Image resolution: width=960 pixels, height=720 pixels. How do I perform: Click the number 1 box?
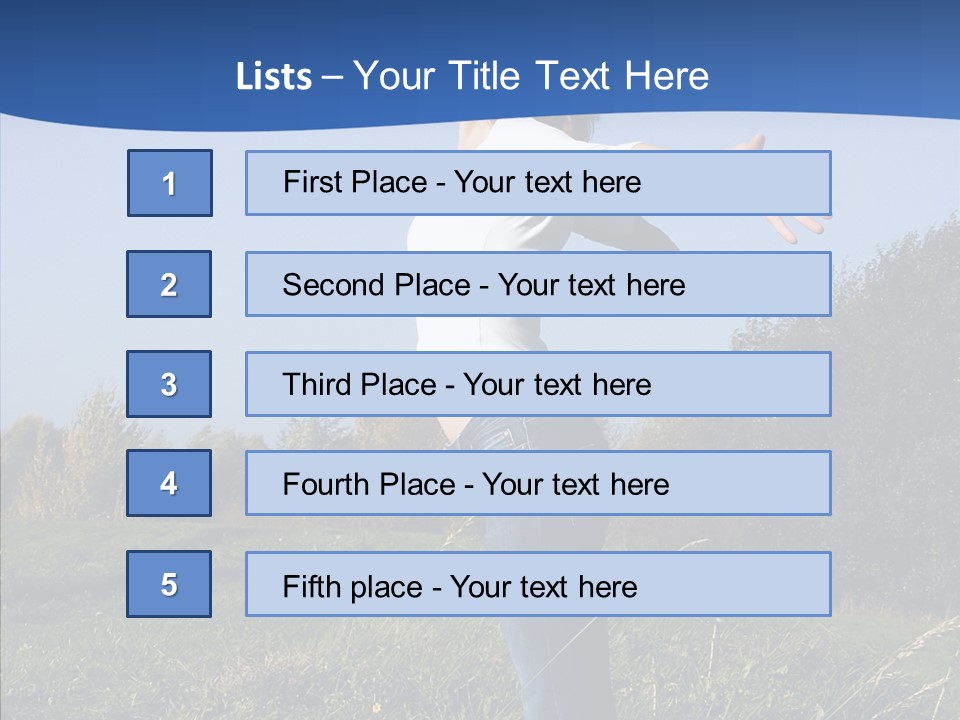tap(170, 183)
